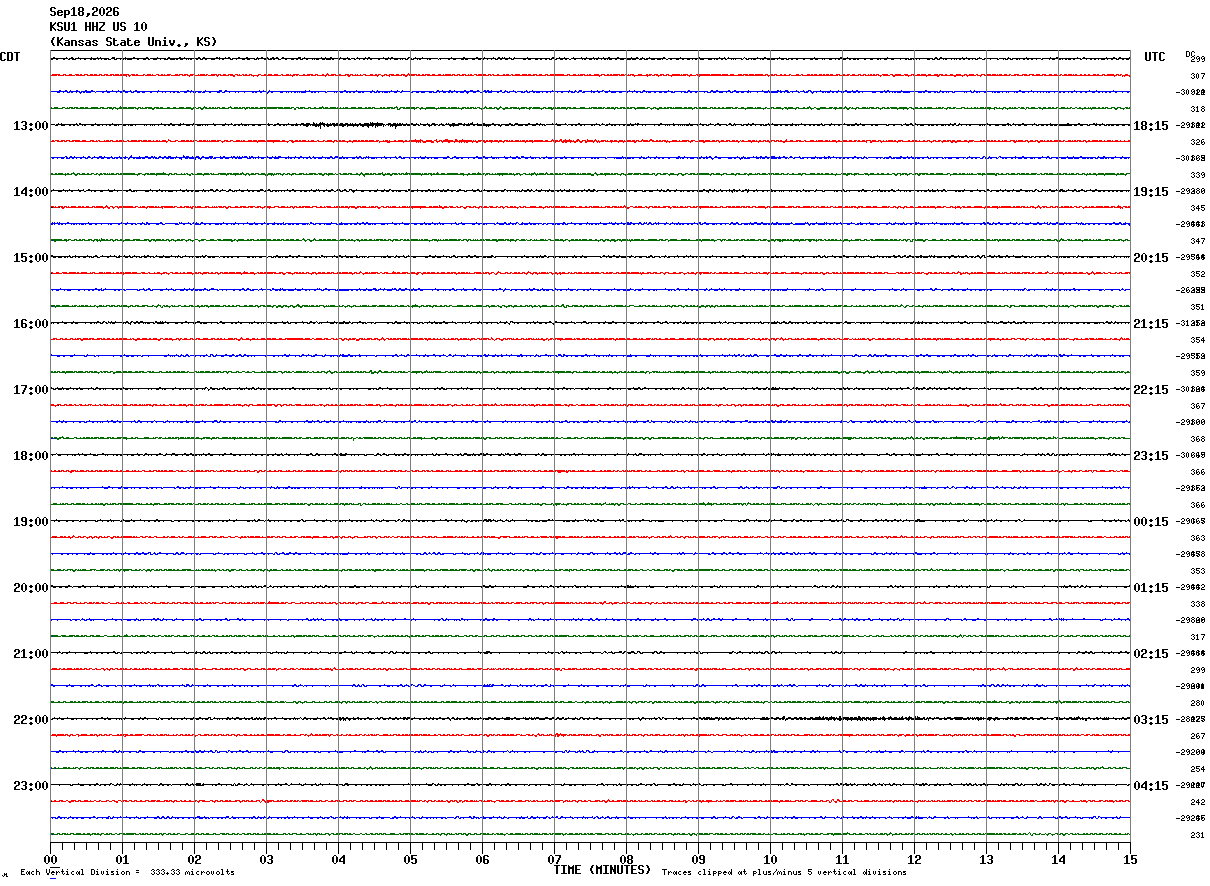Click the 03:15 UTC row label
This screenshot has width=1210, height=886.
(x=1151, y=720)
